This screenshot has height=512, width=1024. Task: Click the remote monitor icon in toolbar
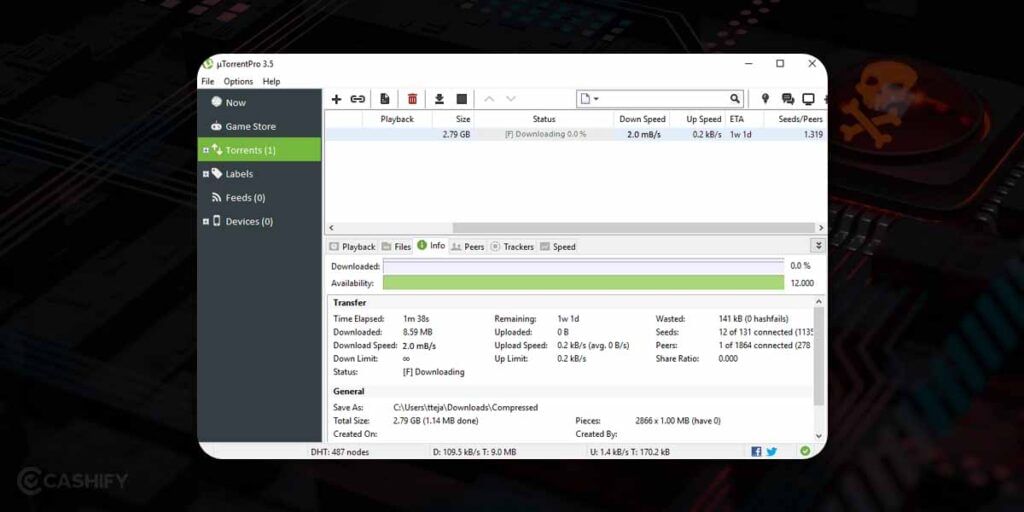tap(808, 99)
